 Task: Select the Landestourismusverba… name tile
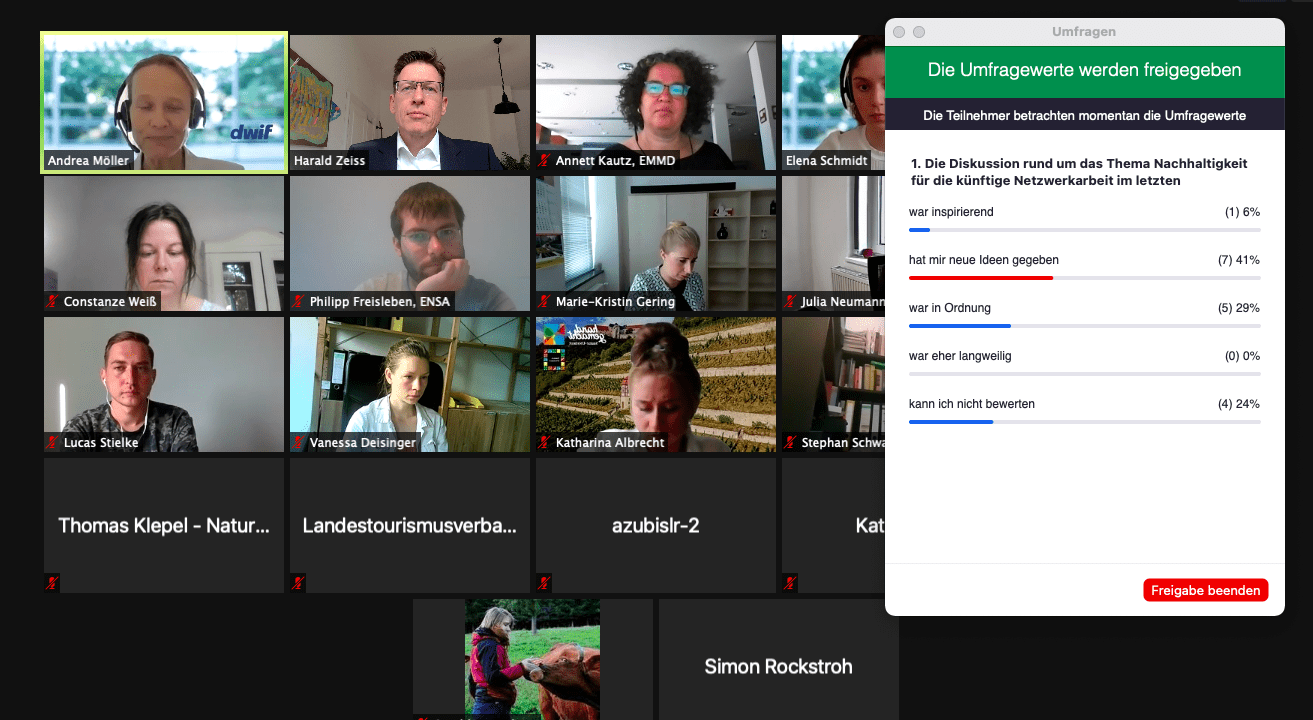click(410, 526)
